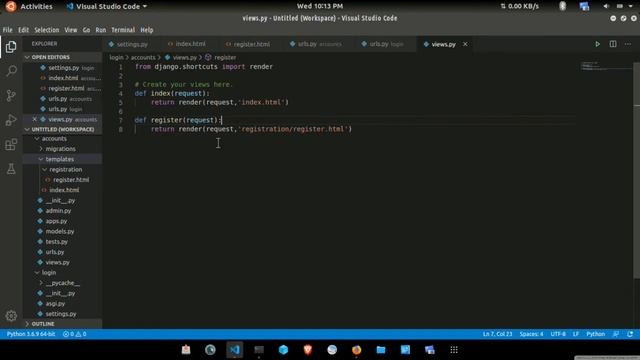The image size is (640, 360).
Task: Open Files manager from the dock
Action: pos(381,350)
